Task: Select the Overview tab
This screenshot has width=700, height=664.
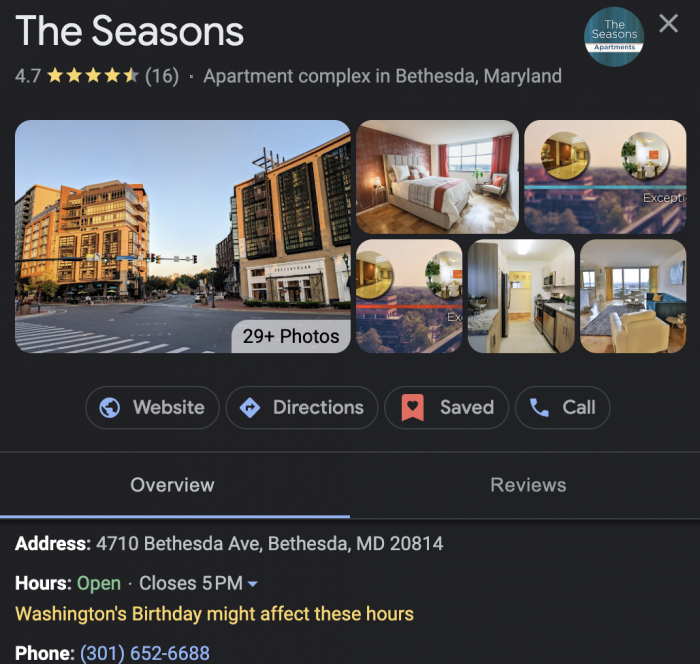Action: point(172,485)
